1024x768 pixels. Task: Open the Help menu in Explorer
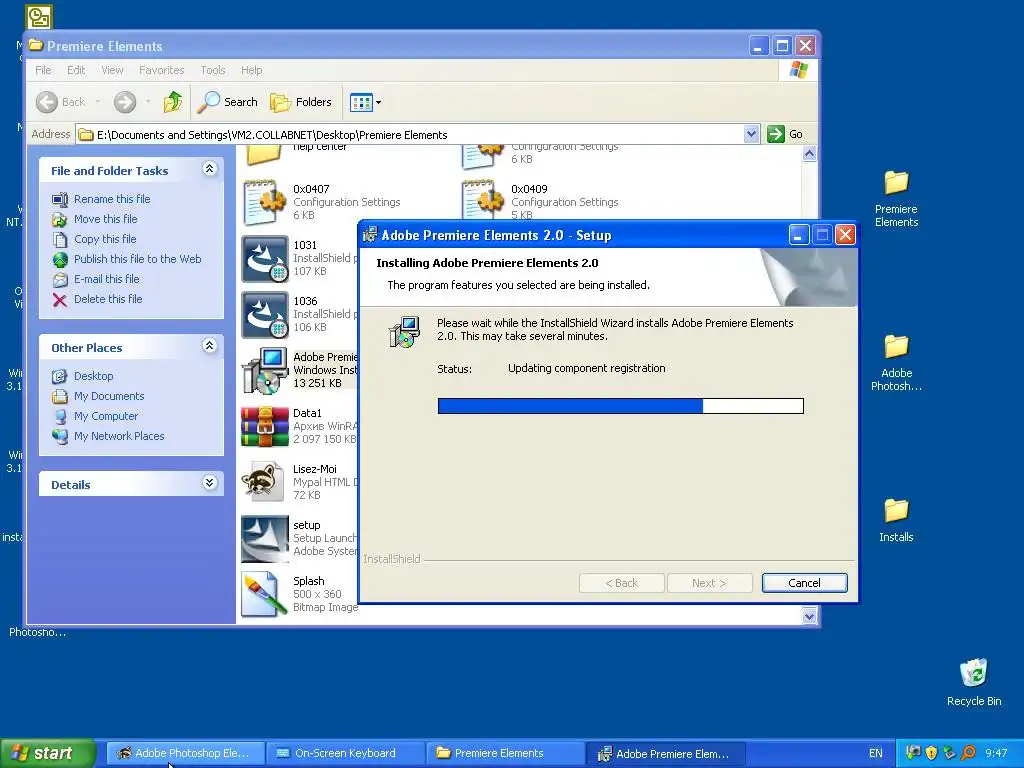pos(251,70)
